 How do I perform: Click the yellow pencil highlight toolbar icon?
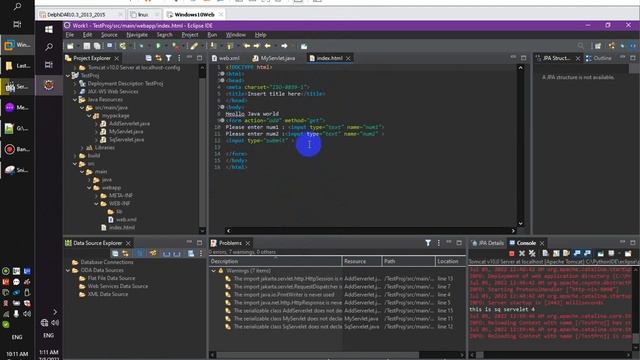click(194, 46)
